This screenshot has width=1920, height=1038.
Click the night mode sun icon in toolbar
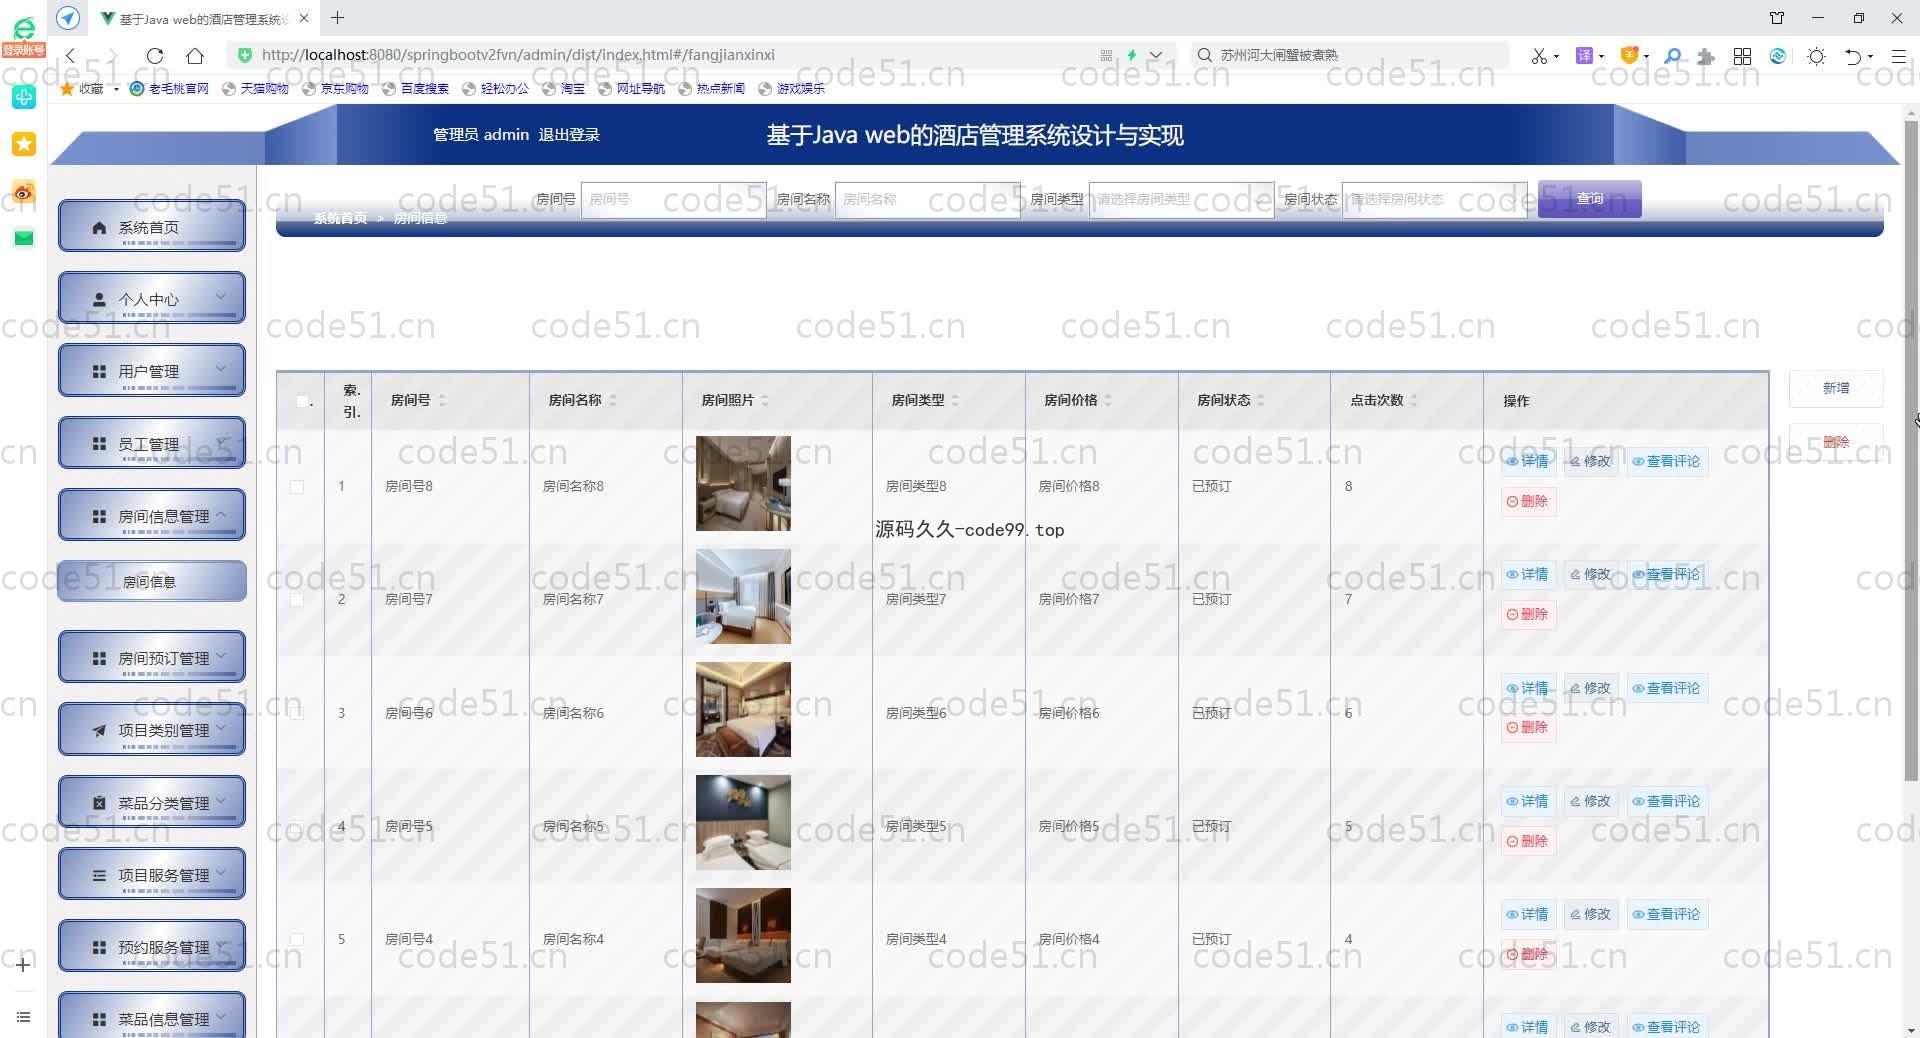(x=1816, y=56)
